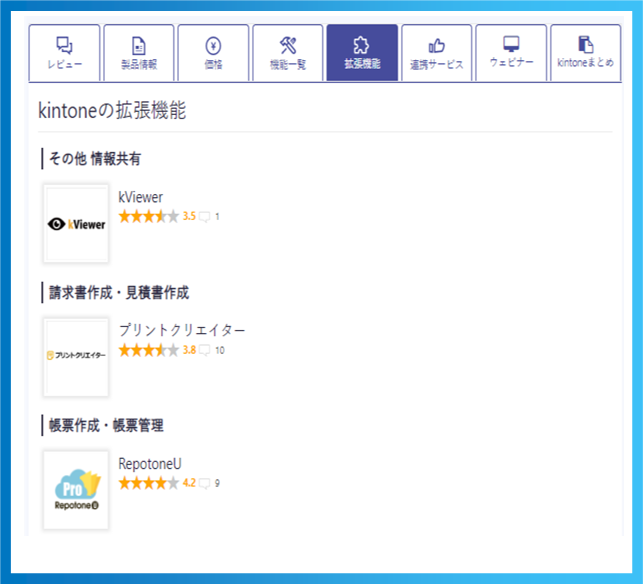Viewport: 643px width, 584px height.
Task: Click the kViewer logo thumbnail
Action: pyautogui.click(x=76, y=224)
